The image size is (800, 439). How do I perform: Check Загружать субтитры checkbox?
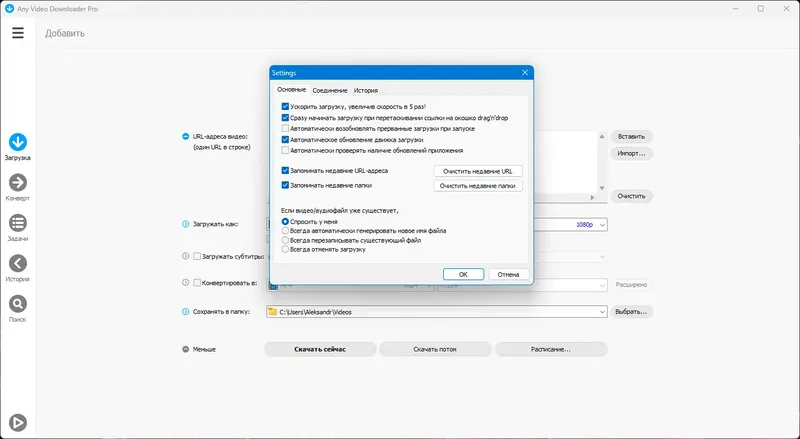coord(197,256)
